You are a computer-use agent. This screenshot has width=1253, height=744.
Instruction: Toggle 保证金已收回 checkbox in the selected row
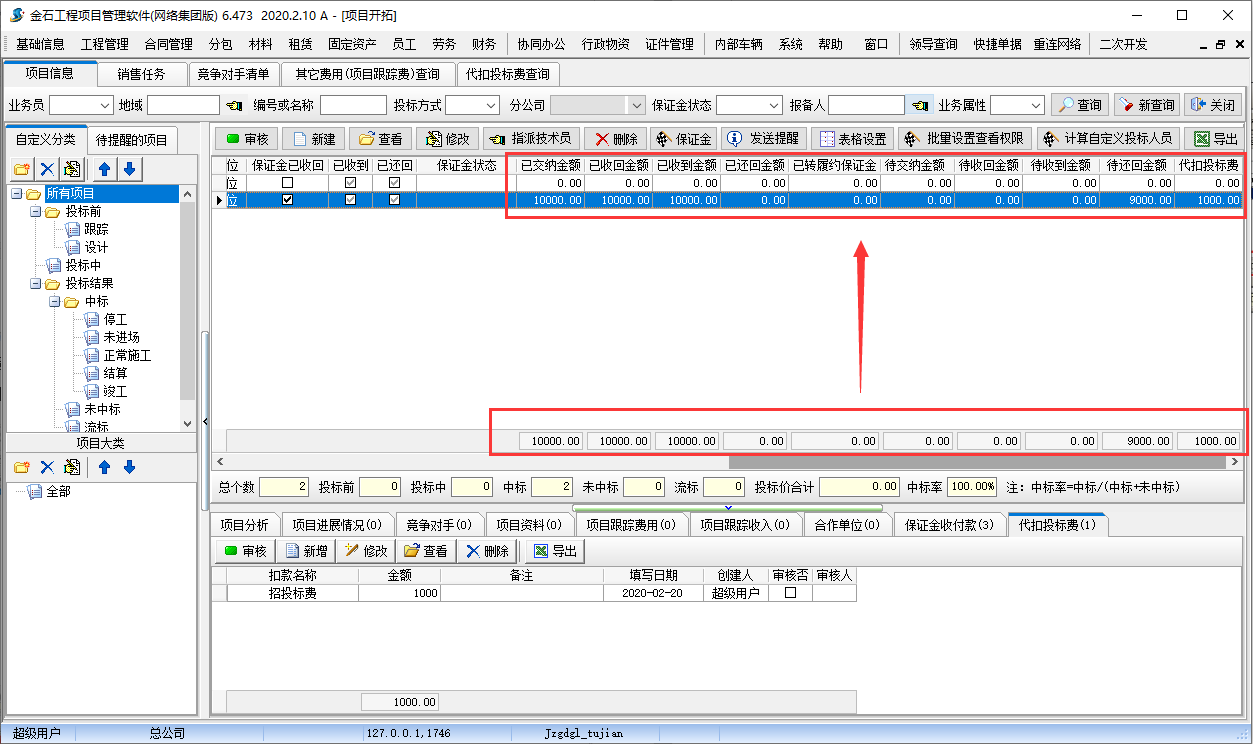[x=288, y=200]
